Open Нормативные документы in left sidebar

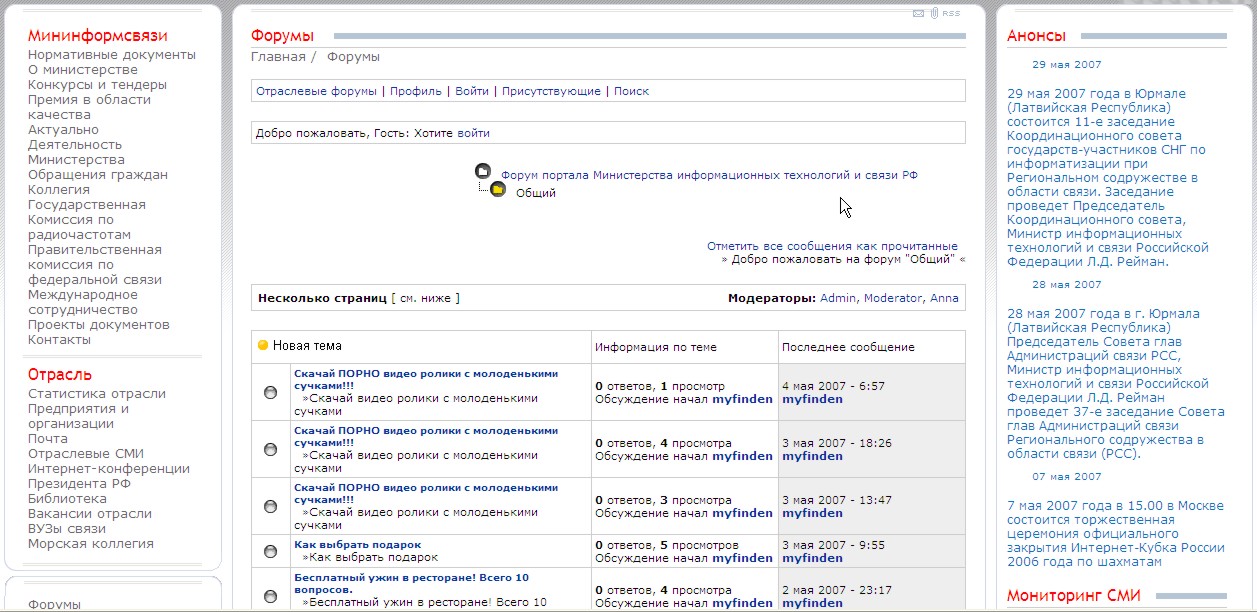coord(112,55)
